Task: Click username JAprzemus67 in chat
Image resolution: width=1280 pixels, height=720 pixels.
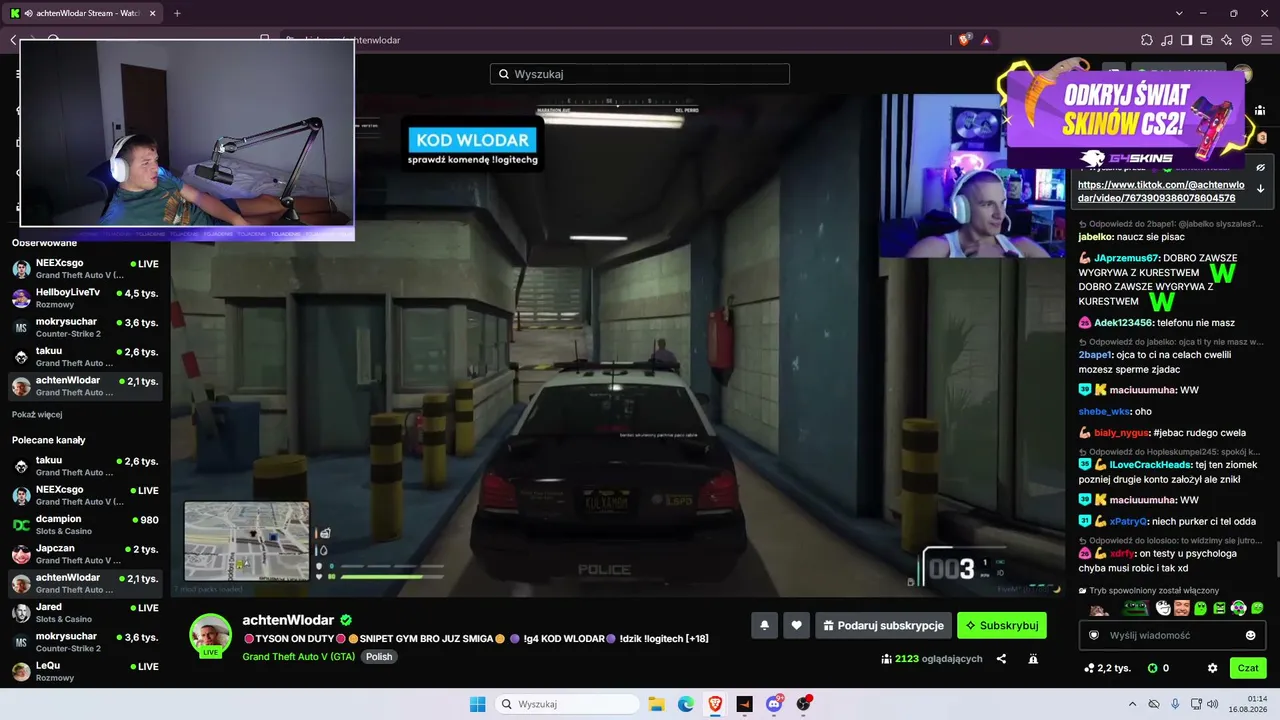Action: point(1127,258)
